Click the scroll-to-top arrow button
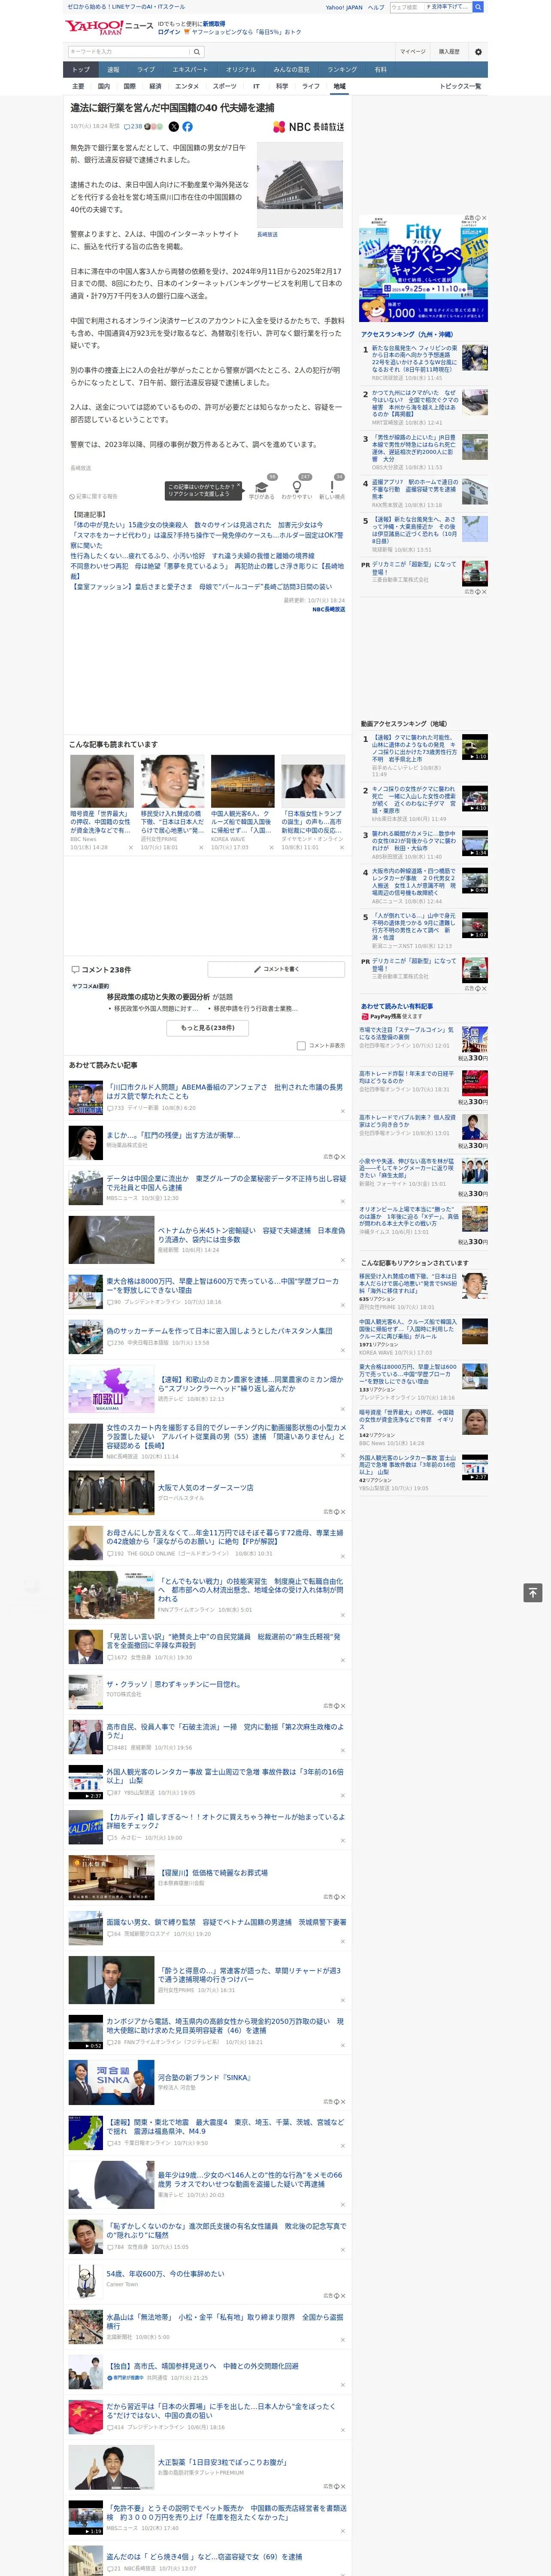551x2576 pixels. 533,1592
